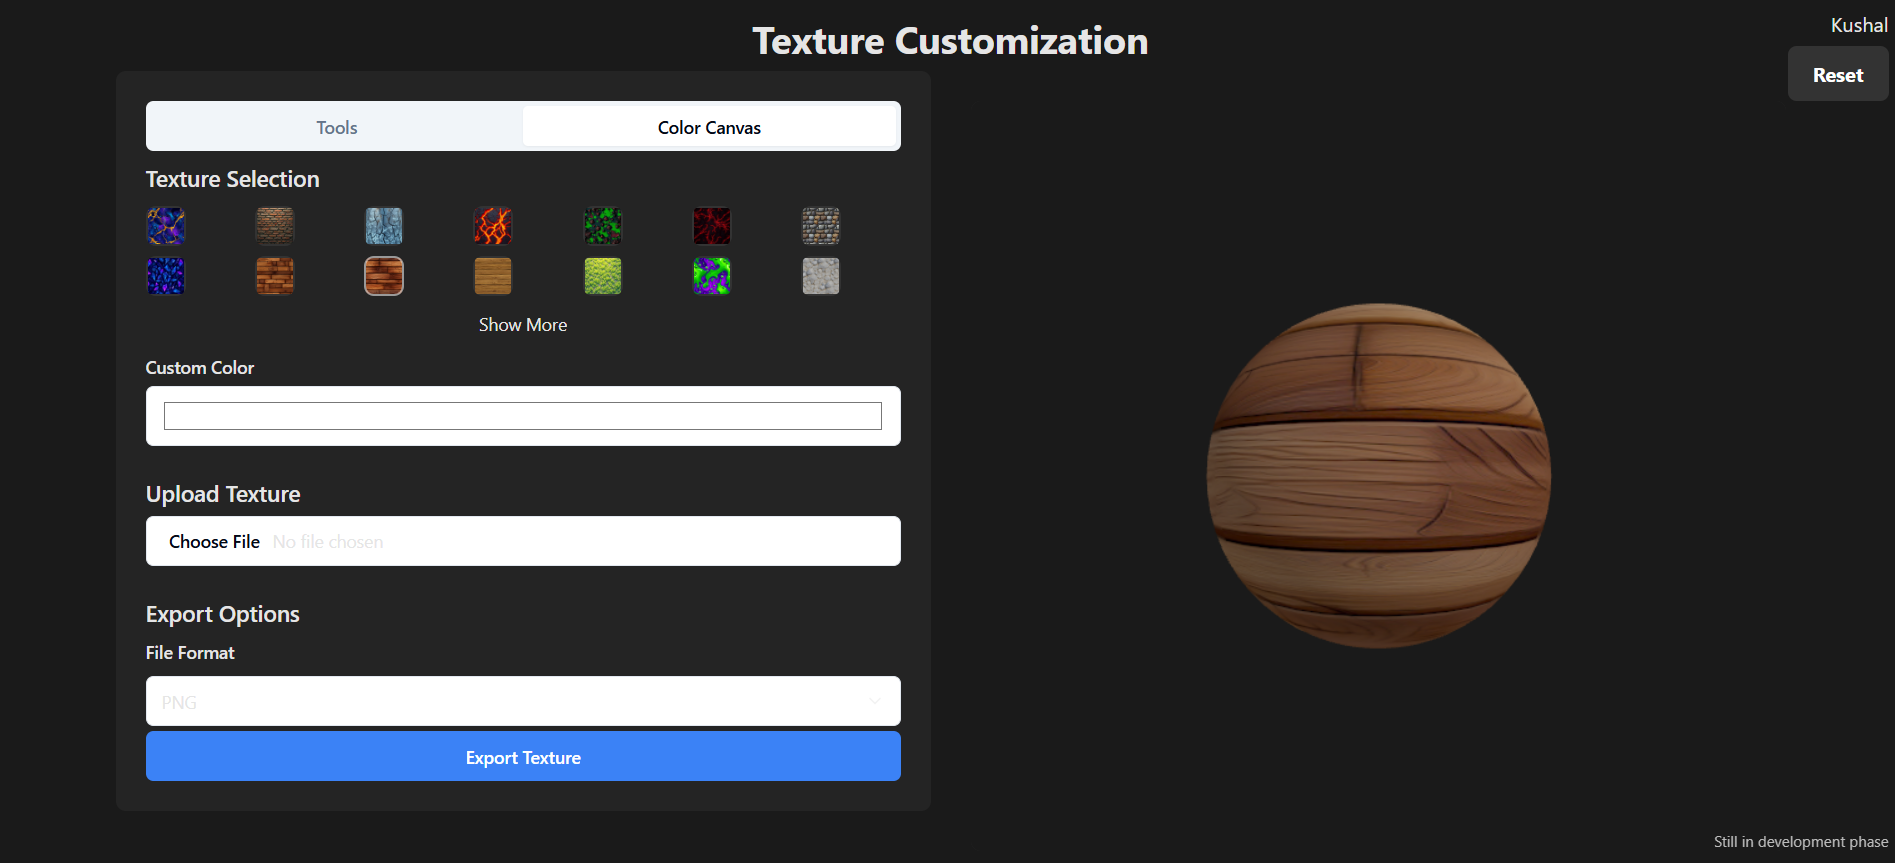Switch to the Tools tab

pyautogui.click(x=336, y=127)
